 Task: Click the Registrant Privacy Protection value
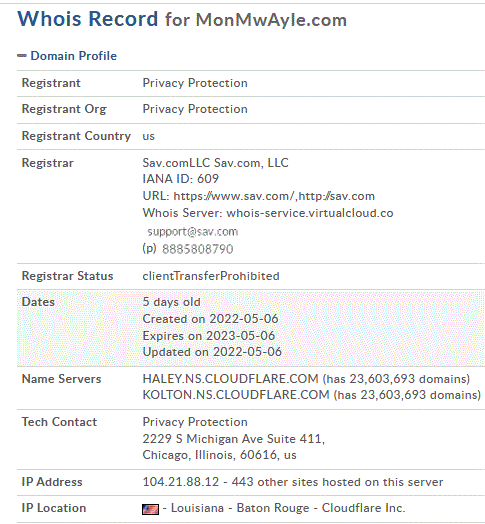point(195,83)
